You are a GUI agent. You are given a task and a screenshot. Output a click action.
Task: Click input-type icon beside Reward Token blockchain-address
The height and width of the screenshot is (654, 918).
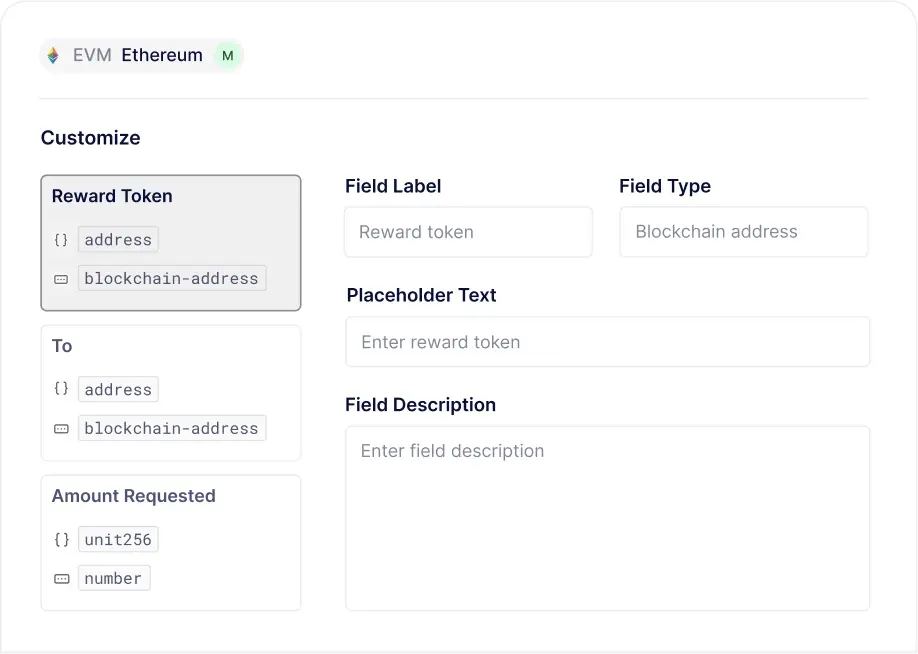point(61,279)
